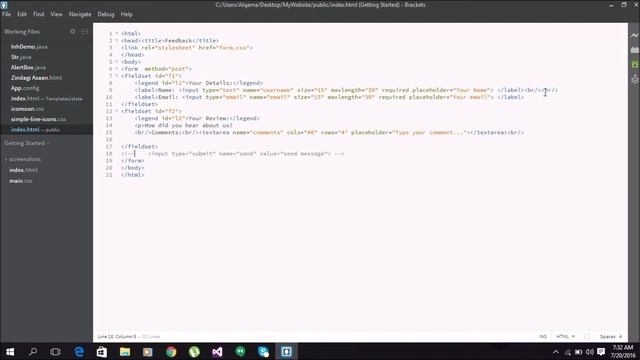Open the green uTorrent taskbar icon

point(194,351)
